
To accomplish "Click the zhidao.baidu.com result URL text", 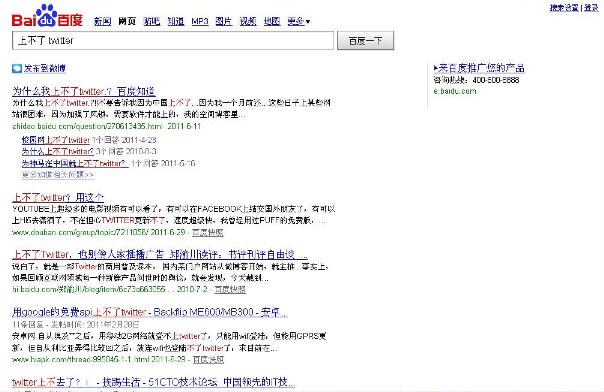I will (87, 126).
